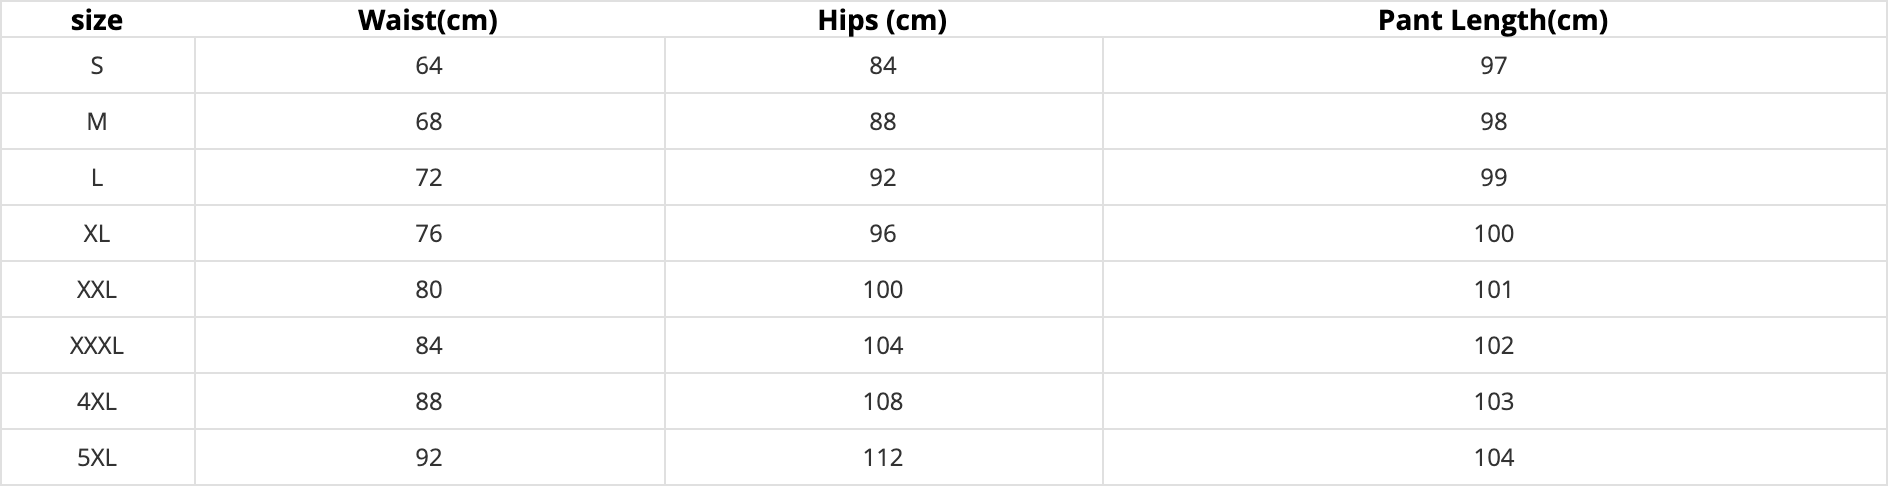Click pant length 97 for size S
1888x486 pixels.
[x=1494, y=66]
